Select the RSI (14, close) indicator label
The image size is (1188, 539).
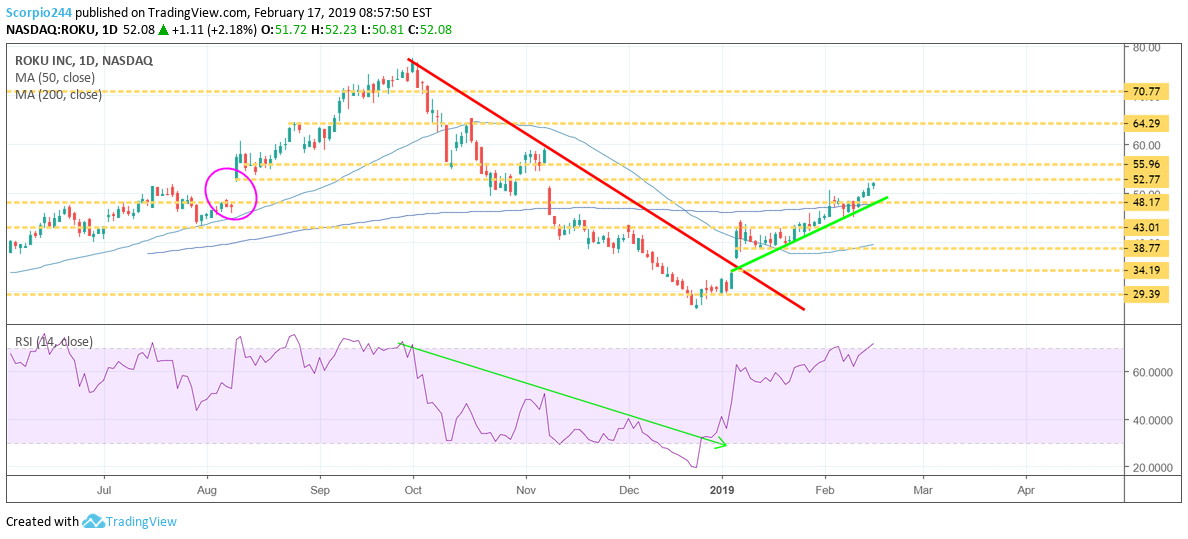pos(54,341)
